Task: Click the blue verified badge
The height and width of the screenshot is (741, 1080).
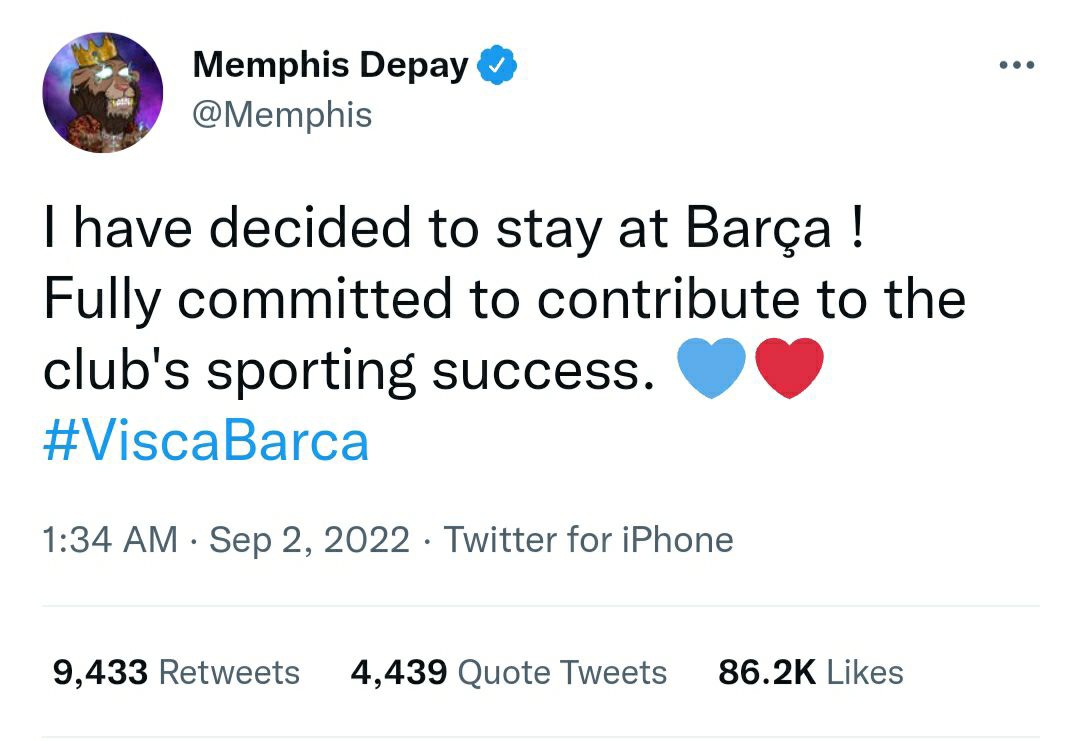Action: coord(495,66)
